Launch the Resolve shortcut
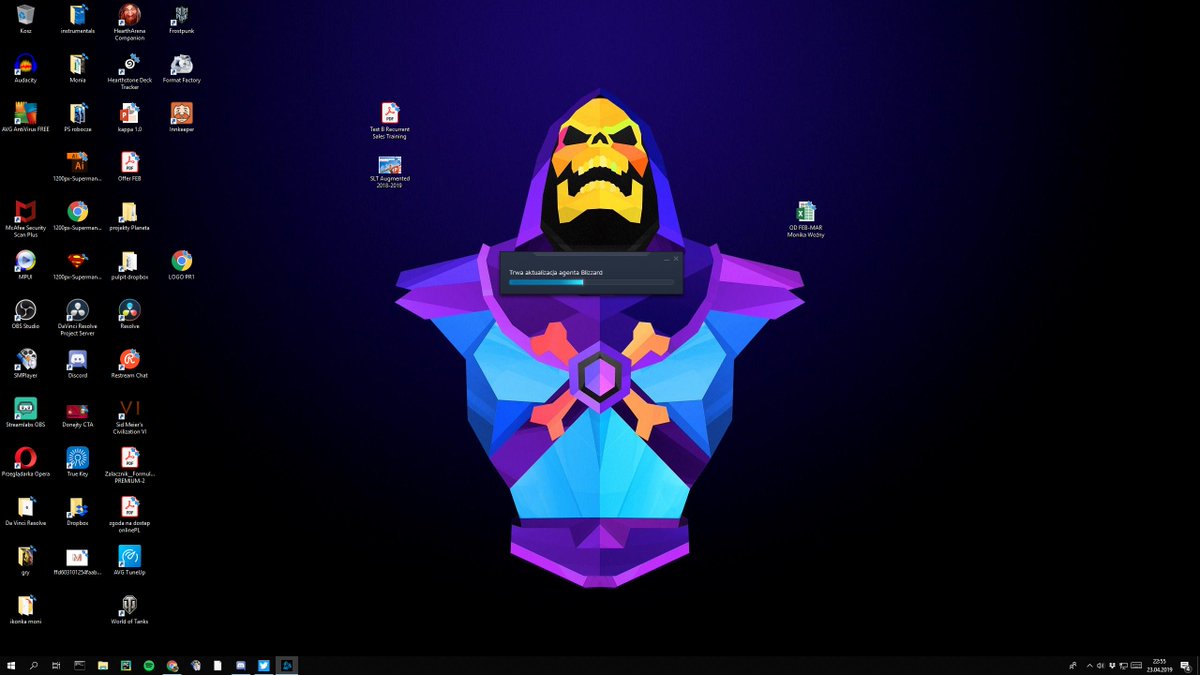Image resolution: width=1200 pixels, height=675 pixels. [x=129, y=313]
